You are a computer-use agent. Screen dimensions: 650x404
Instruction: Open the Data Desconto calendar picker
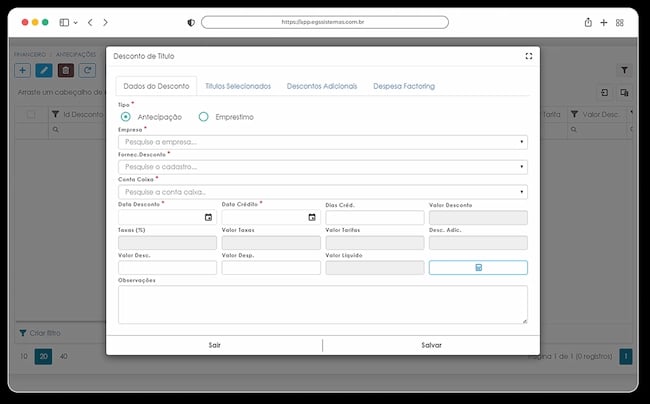208,217
